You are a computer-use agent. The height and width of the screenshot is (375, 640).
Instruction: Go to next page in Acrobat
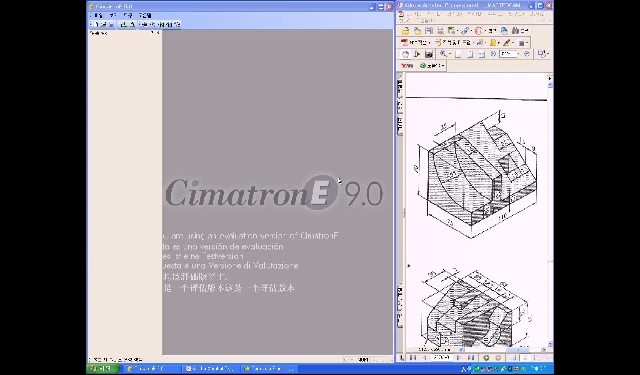point(459,358)
